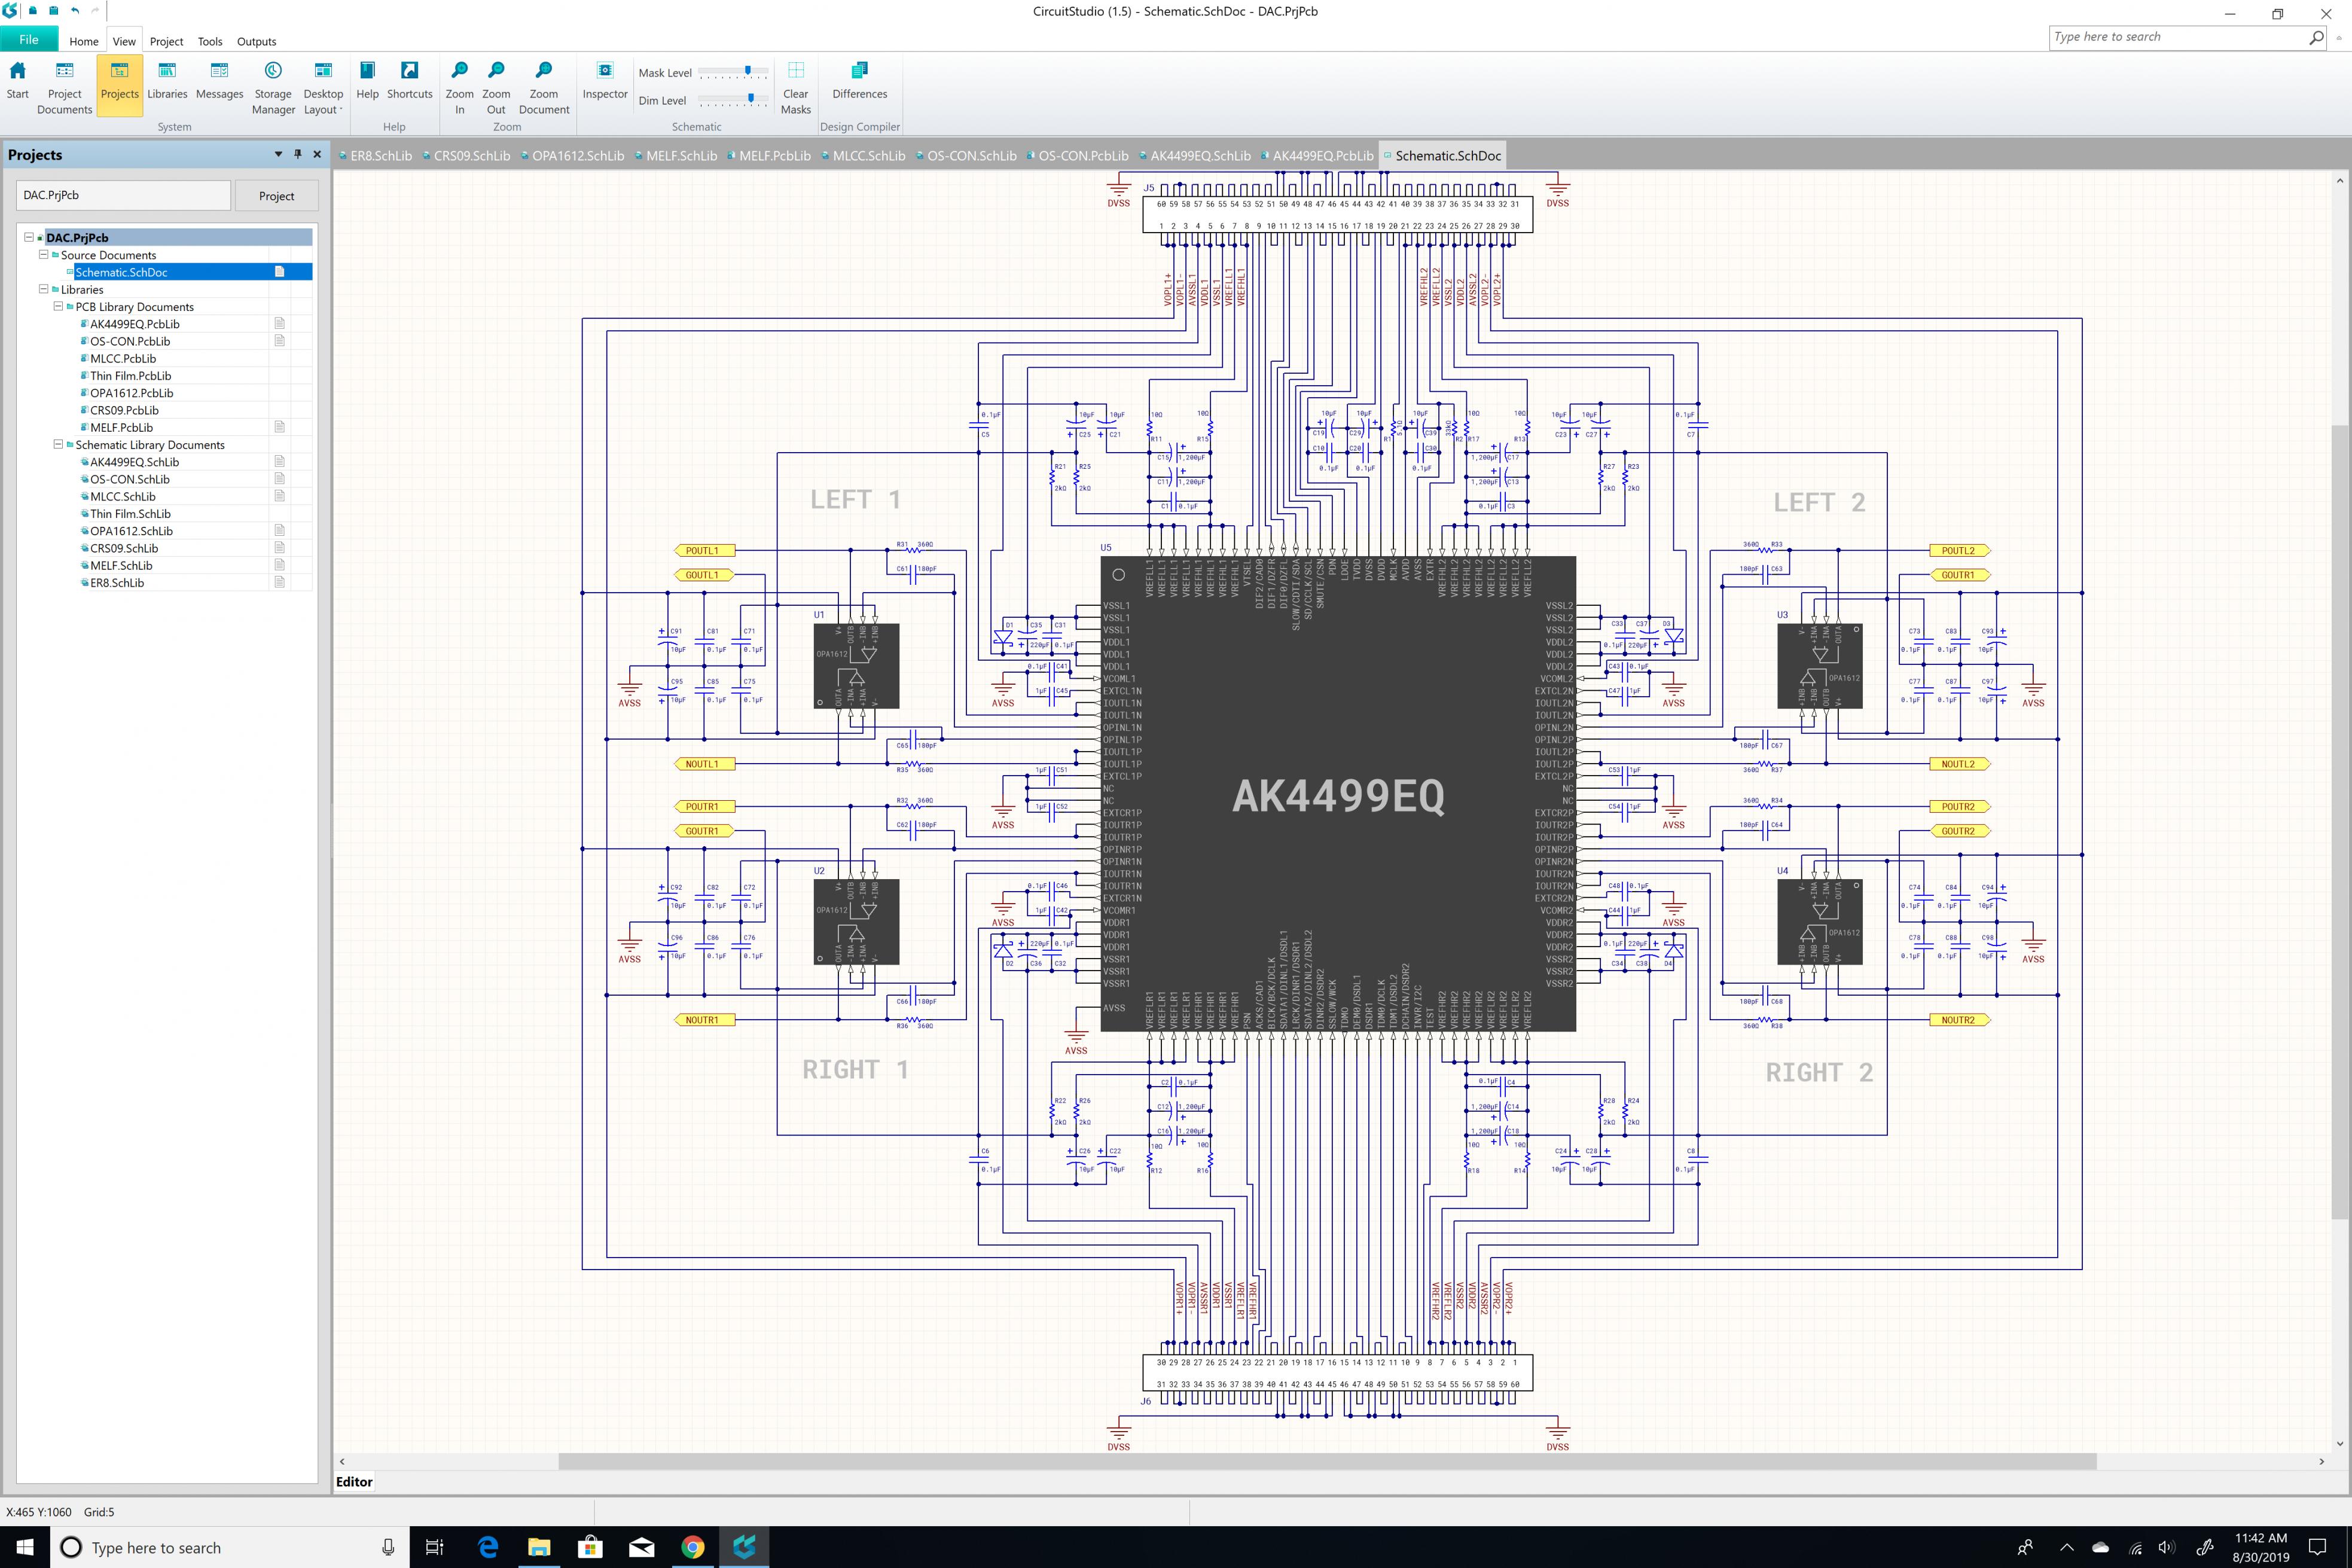Open File Explorer from taskbar
This screenshot has height=1568, width=2352.
[x=539, y=1547]
